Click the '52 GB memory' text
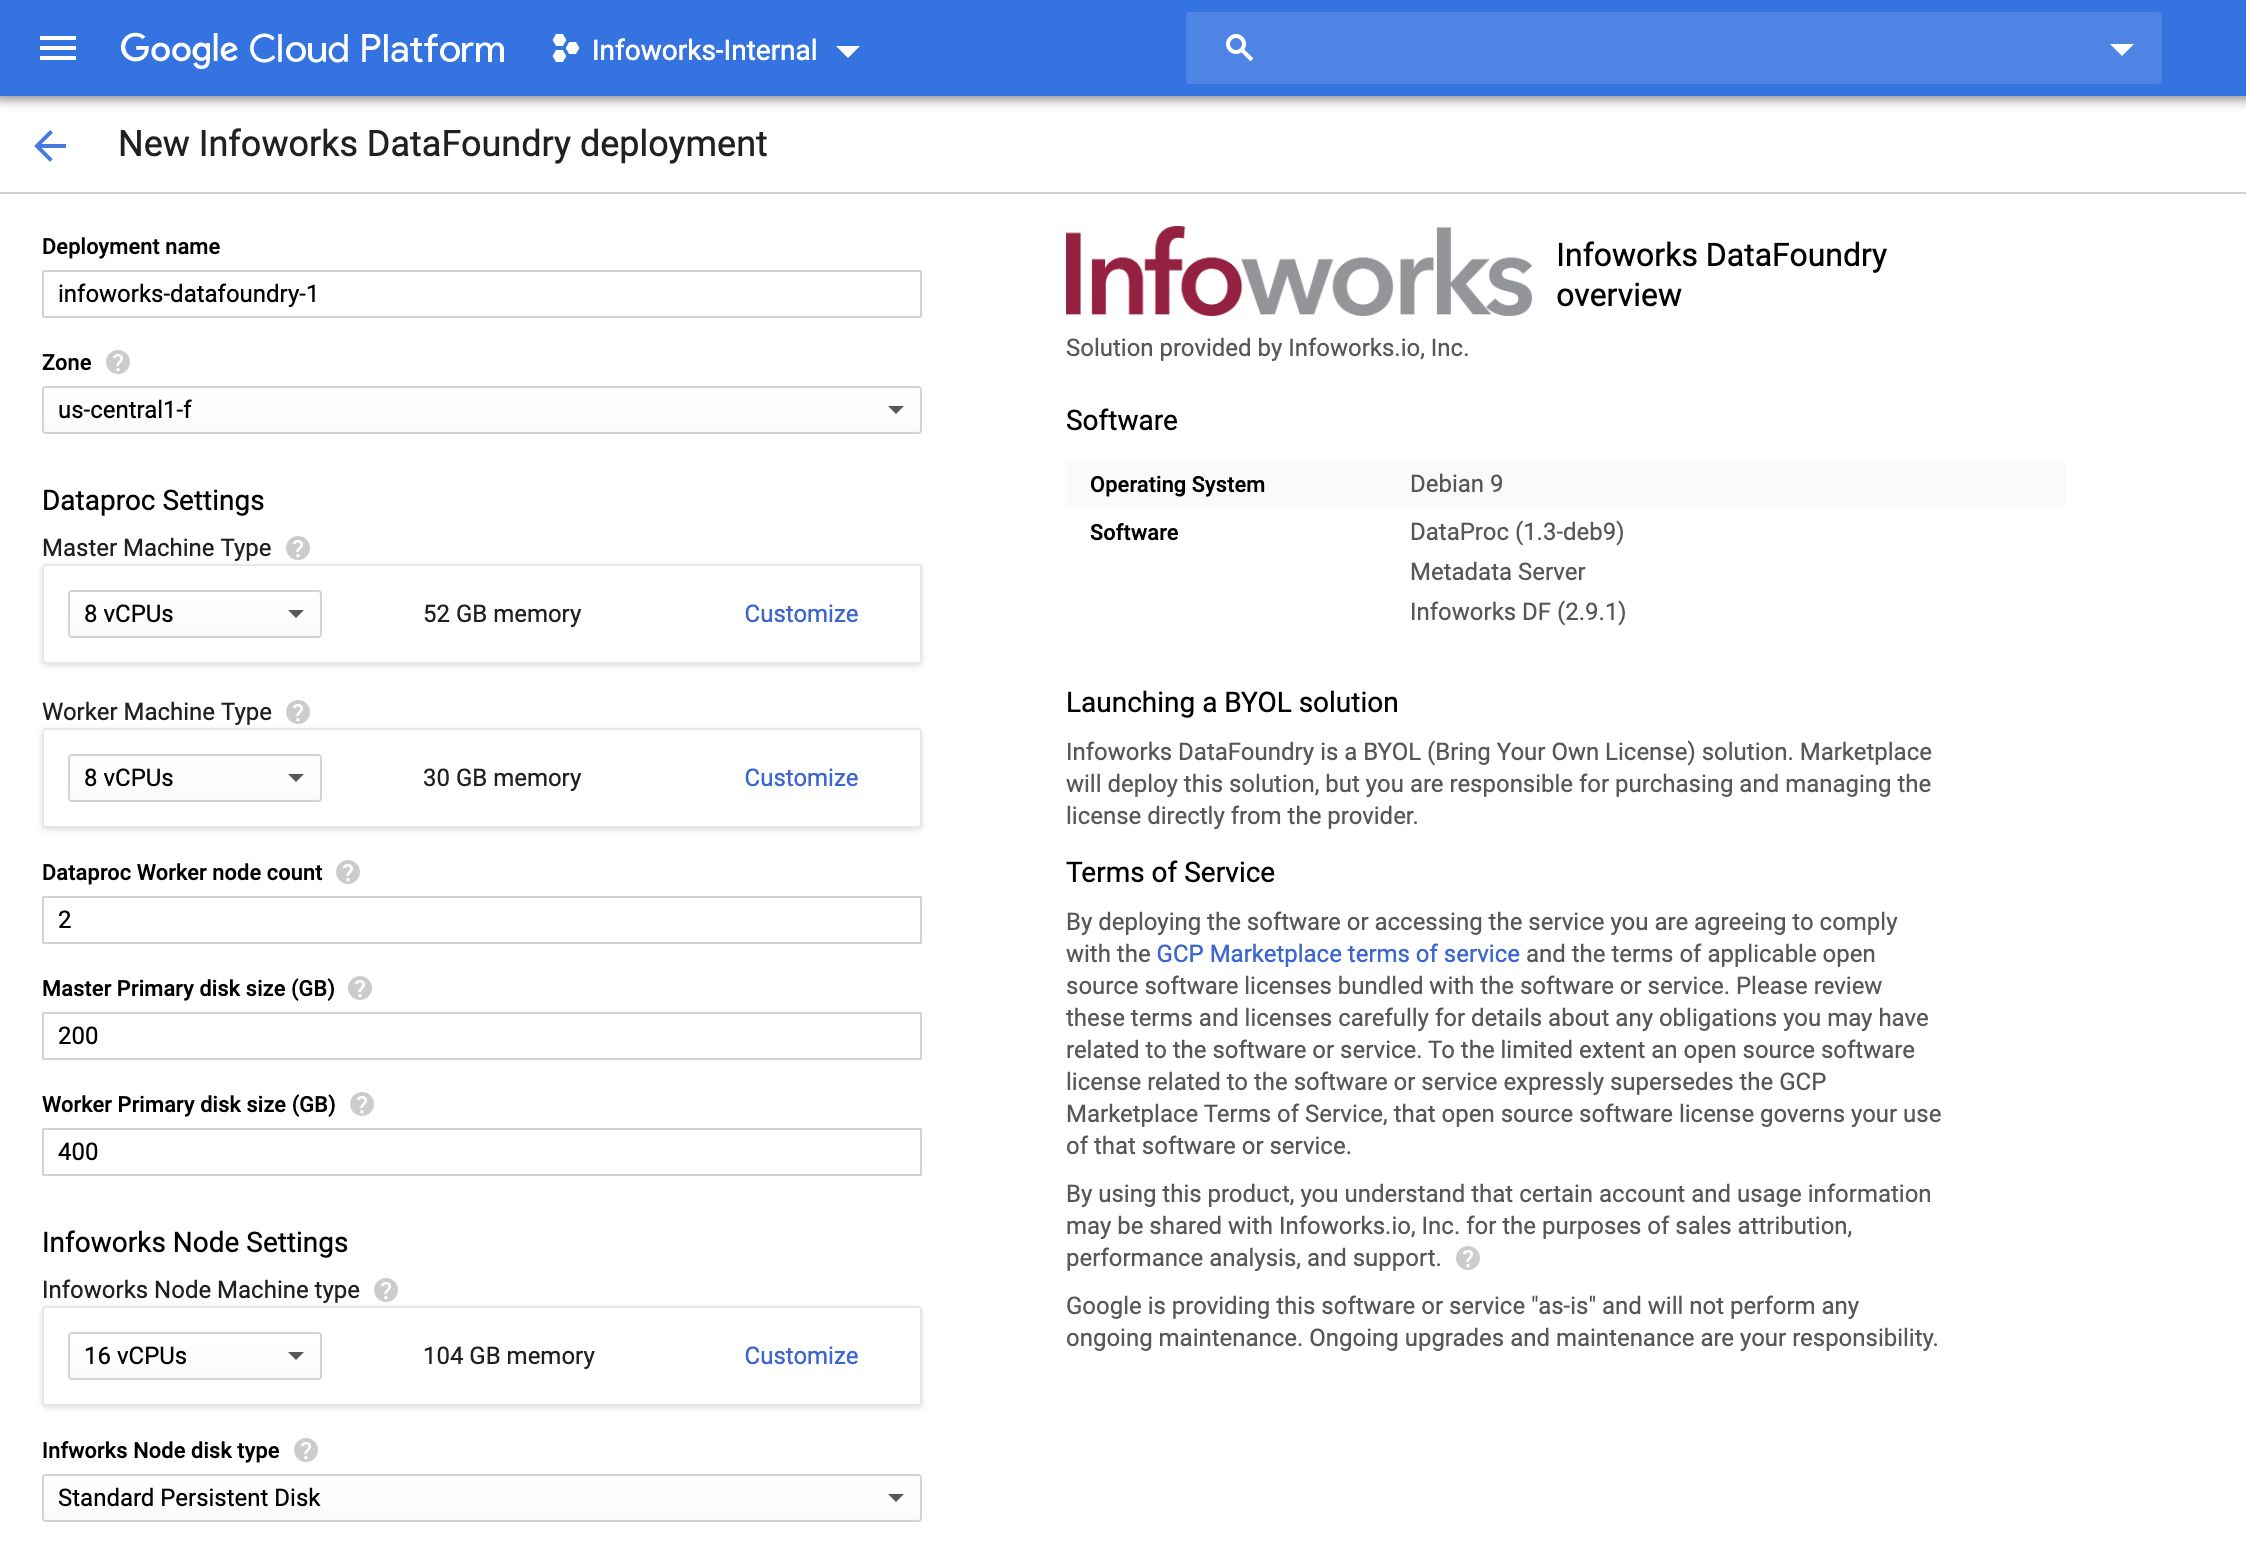 click(x=502, y=614)
